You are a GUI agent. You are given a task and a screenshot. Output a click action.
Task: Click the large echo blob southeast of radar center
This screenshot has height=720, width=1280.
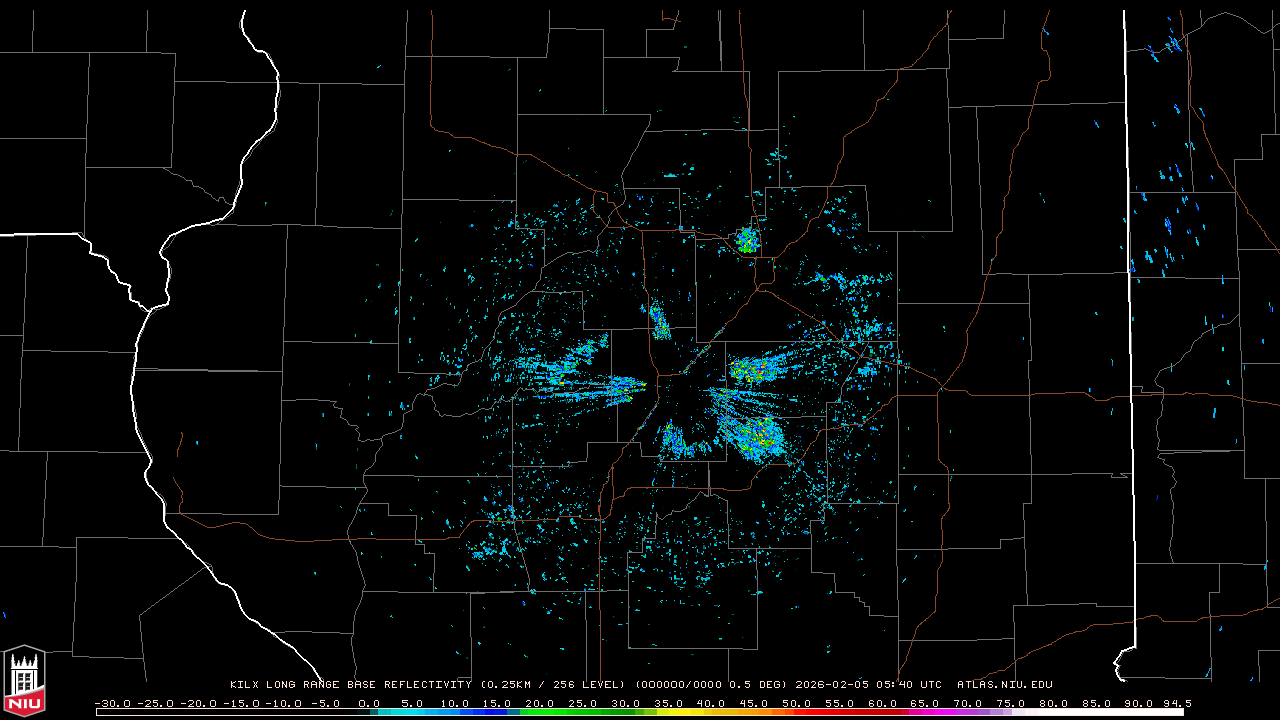pyautogui.click(x=750, y=433)
